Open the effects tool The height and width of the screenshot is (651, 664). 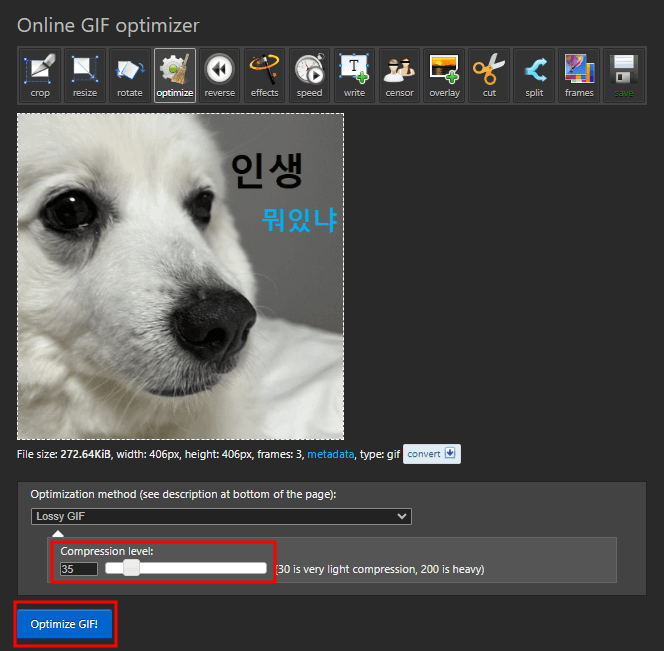point(264,75)
